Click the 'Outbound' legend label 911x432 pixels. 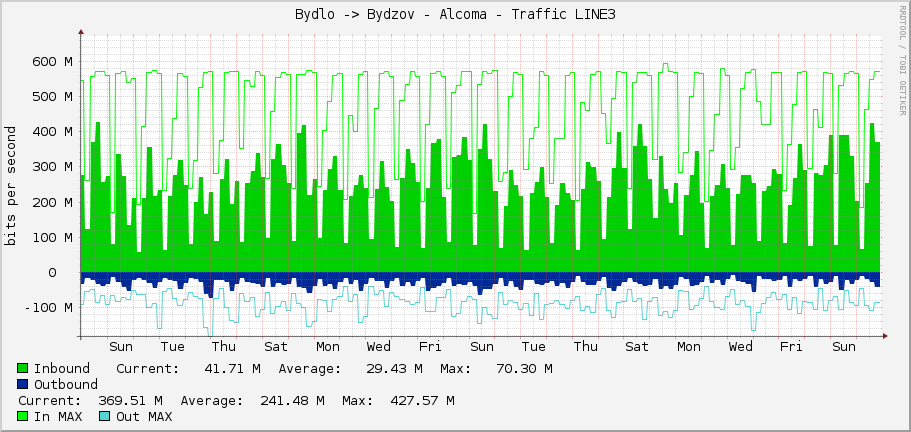(66, 384)
